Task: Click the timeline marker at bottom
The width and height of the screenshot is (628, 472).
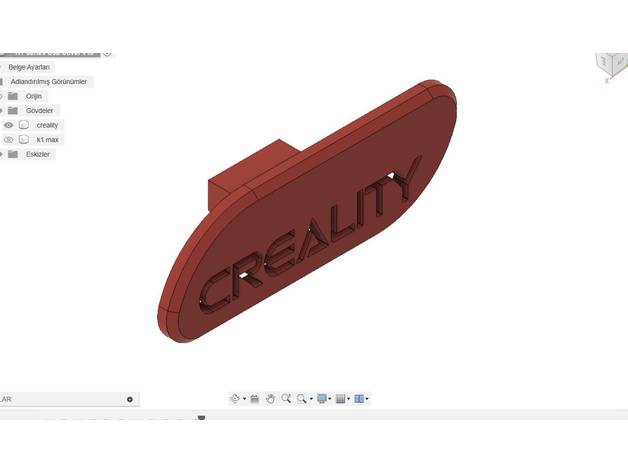Action: click(x=201, y=418)
